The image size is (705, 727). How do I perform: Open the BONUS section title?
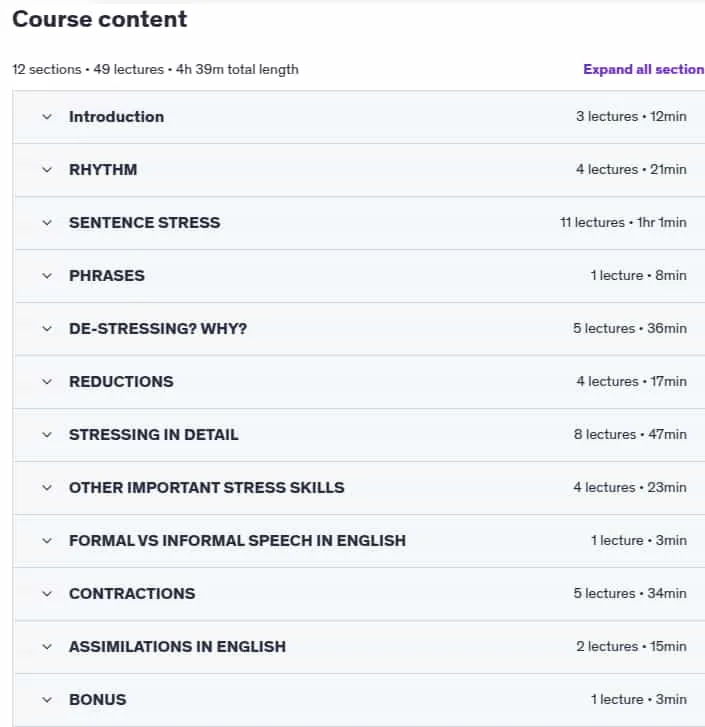(x=98, y=700)
